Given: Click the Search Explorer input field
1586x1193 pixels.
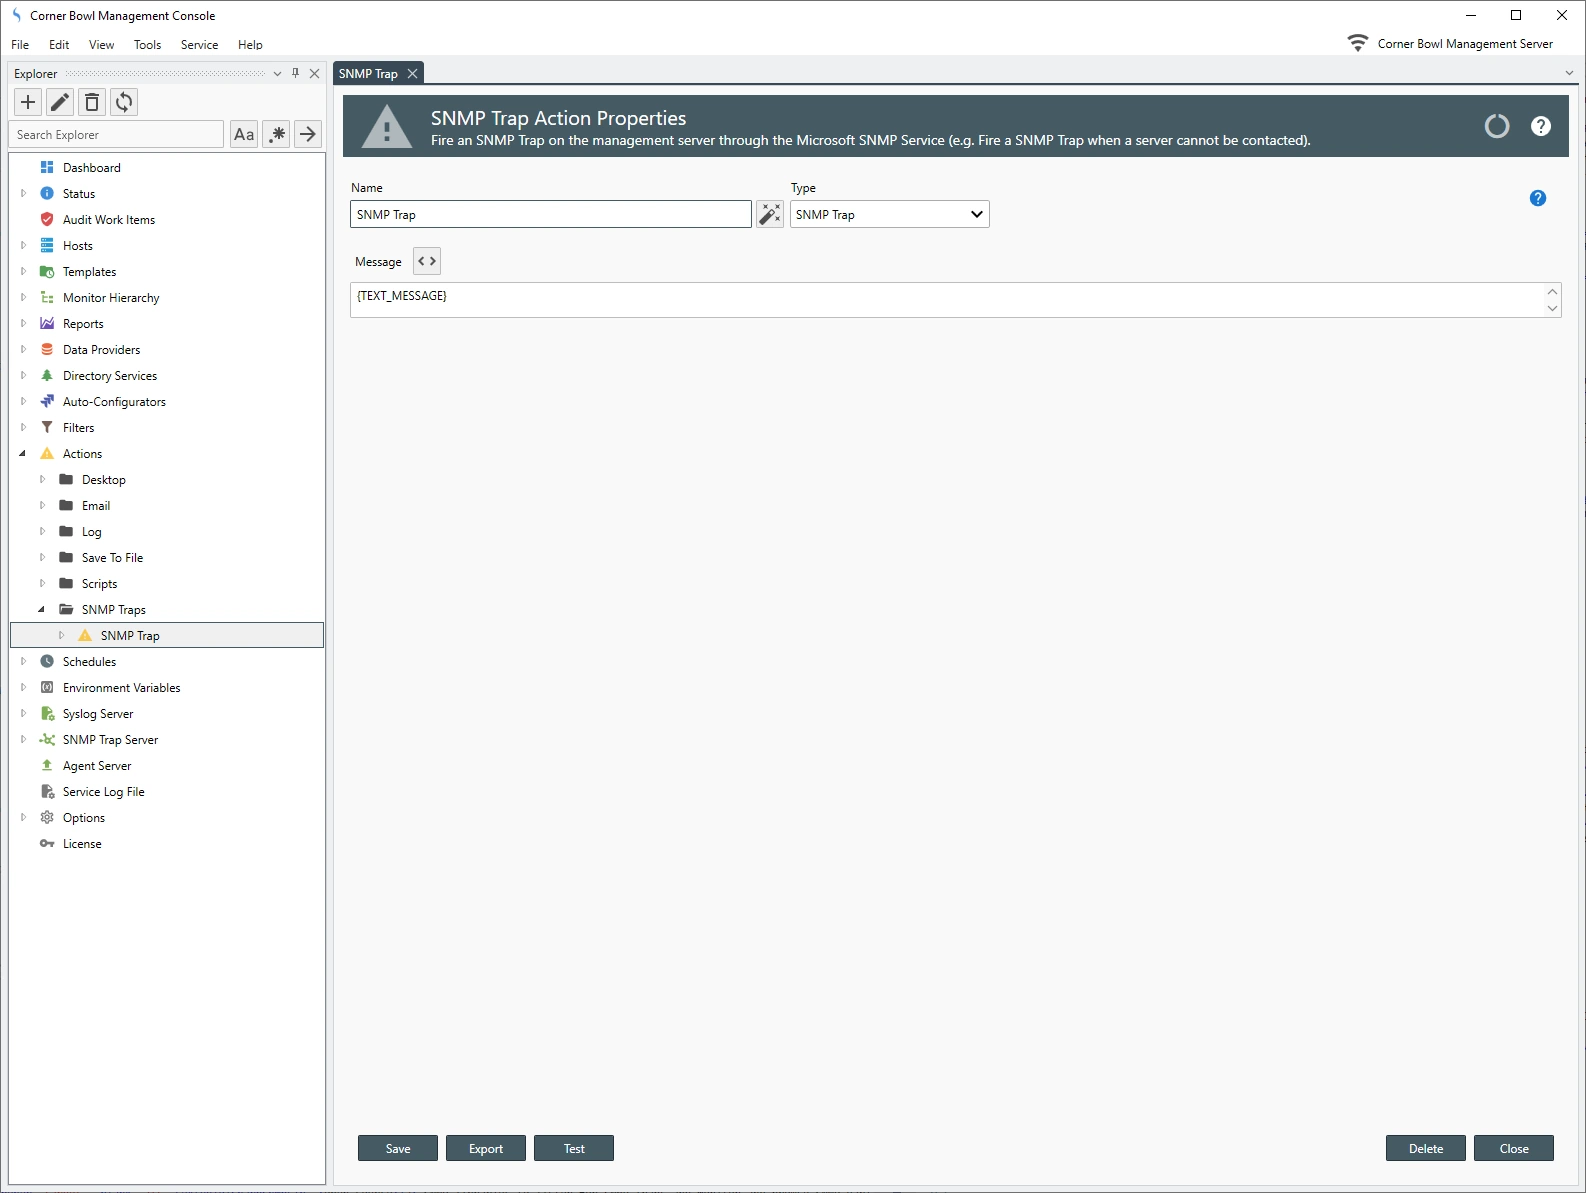Looking at the screenshot, I should [117, 134].
